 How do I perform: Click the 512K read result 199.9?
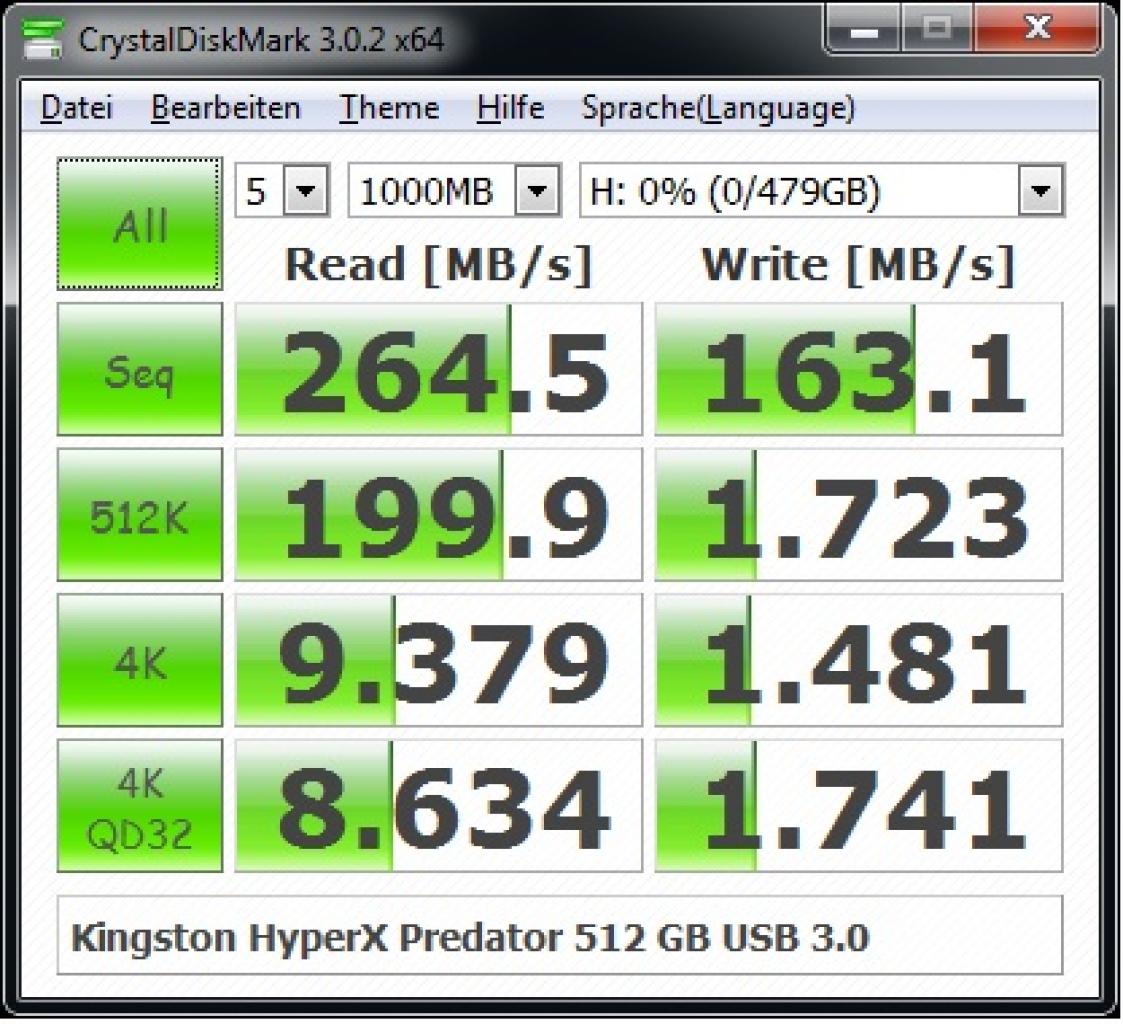coord(439,514)
